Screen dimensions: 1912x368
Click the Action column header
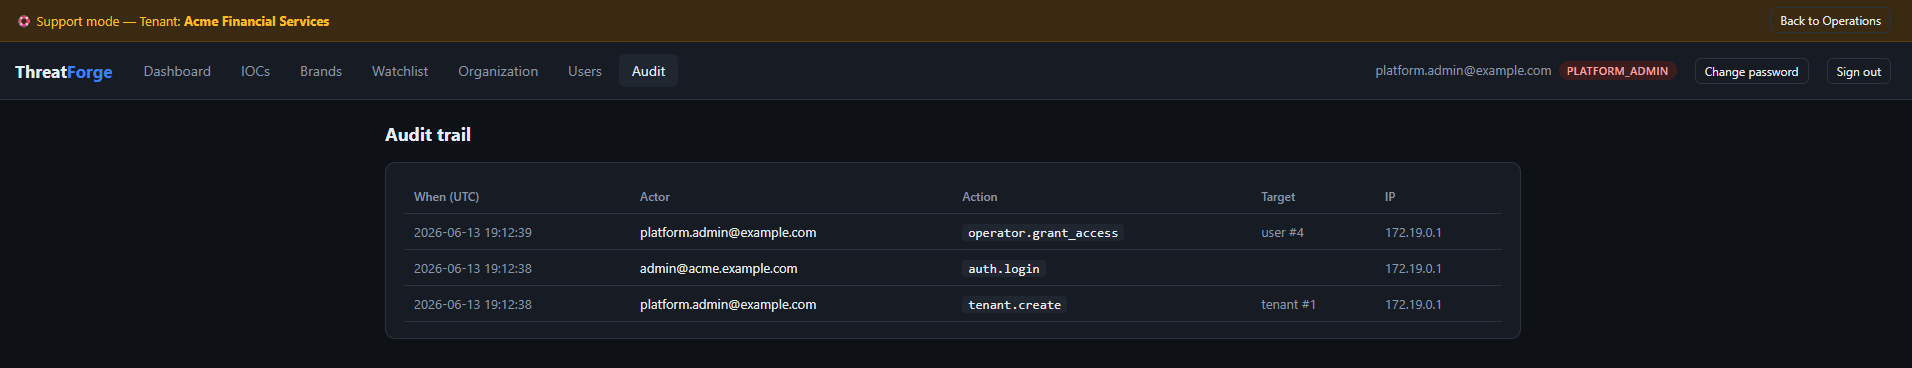coord(980,197)
